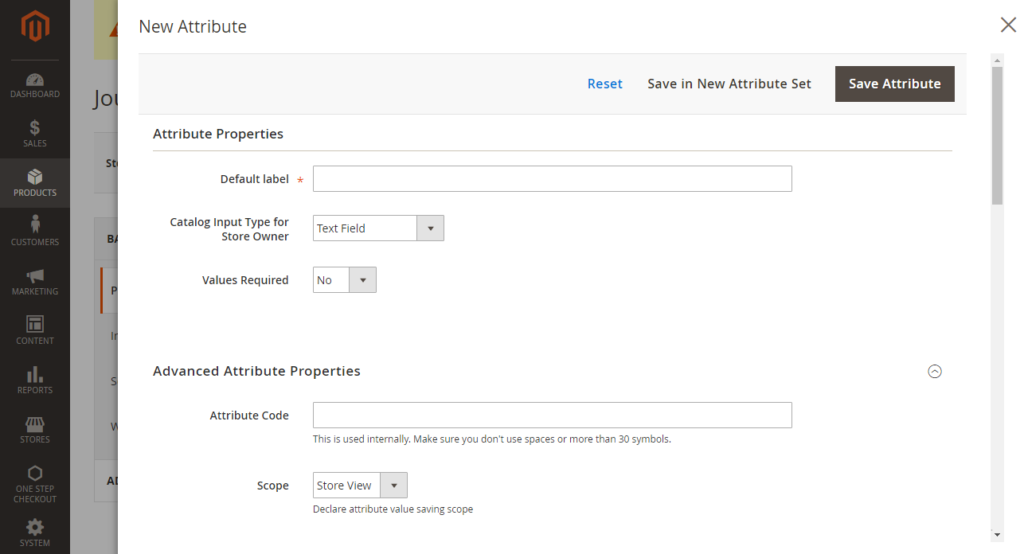Click the vertical scrollbar thumb
This screenshot has height=554, width=1024.
[997, 135]
